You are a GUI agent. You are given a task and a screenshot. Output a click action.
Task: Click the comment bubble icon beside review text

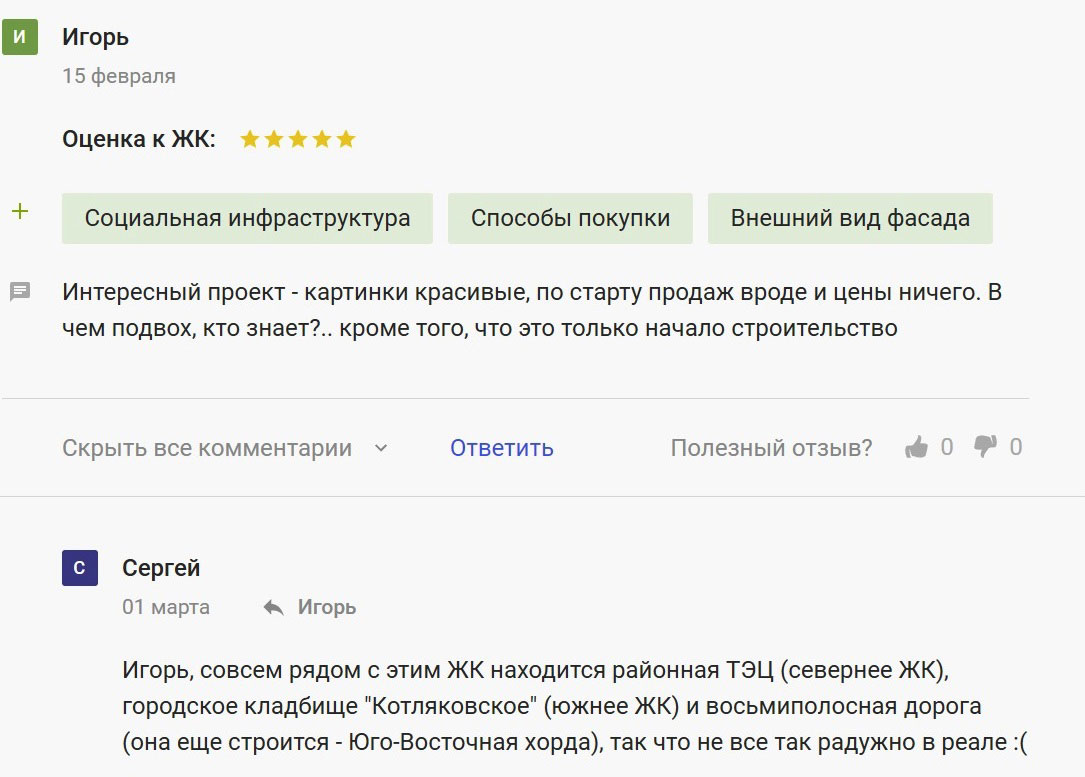[20, 291]
